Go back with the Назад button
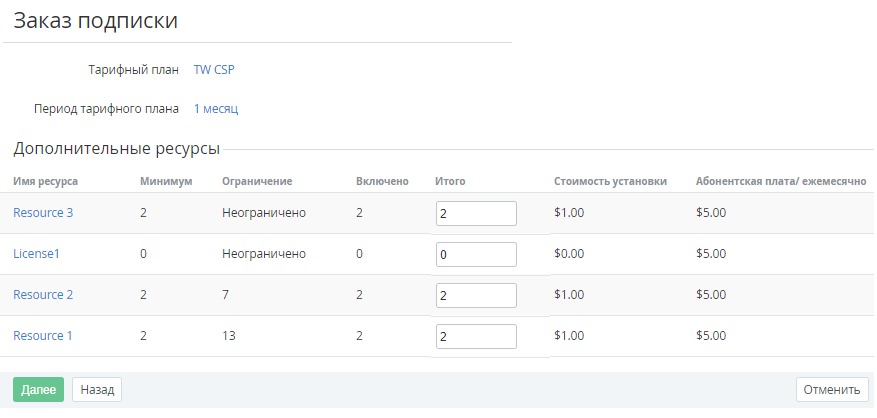 97,390
